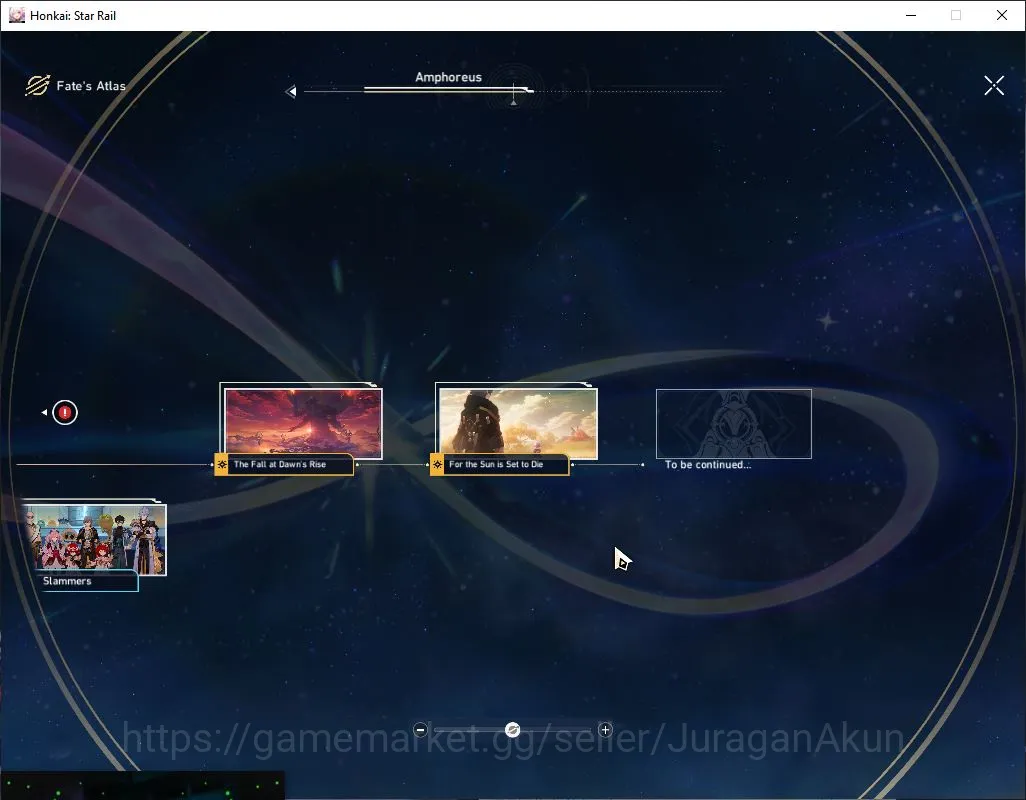Click the Fate's Atlas logo icon
Image resolution: width=1026 pixels, height=800 pixels.
(37, 85)
